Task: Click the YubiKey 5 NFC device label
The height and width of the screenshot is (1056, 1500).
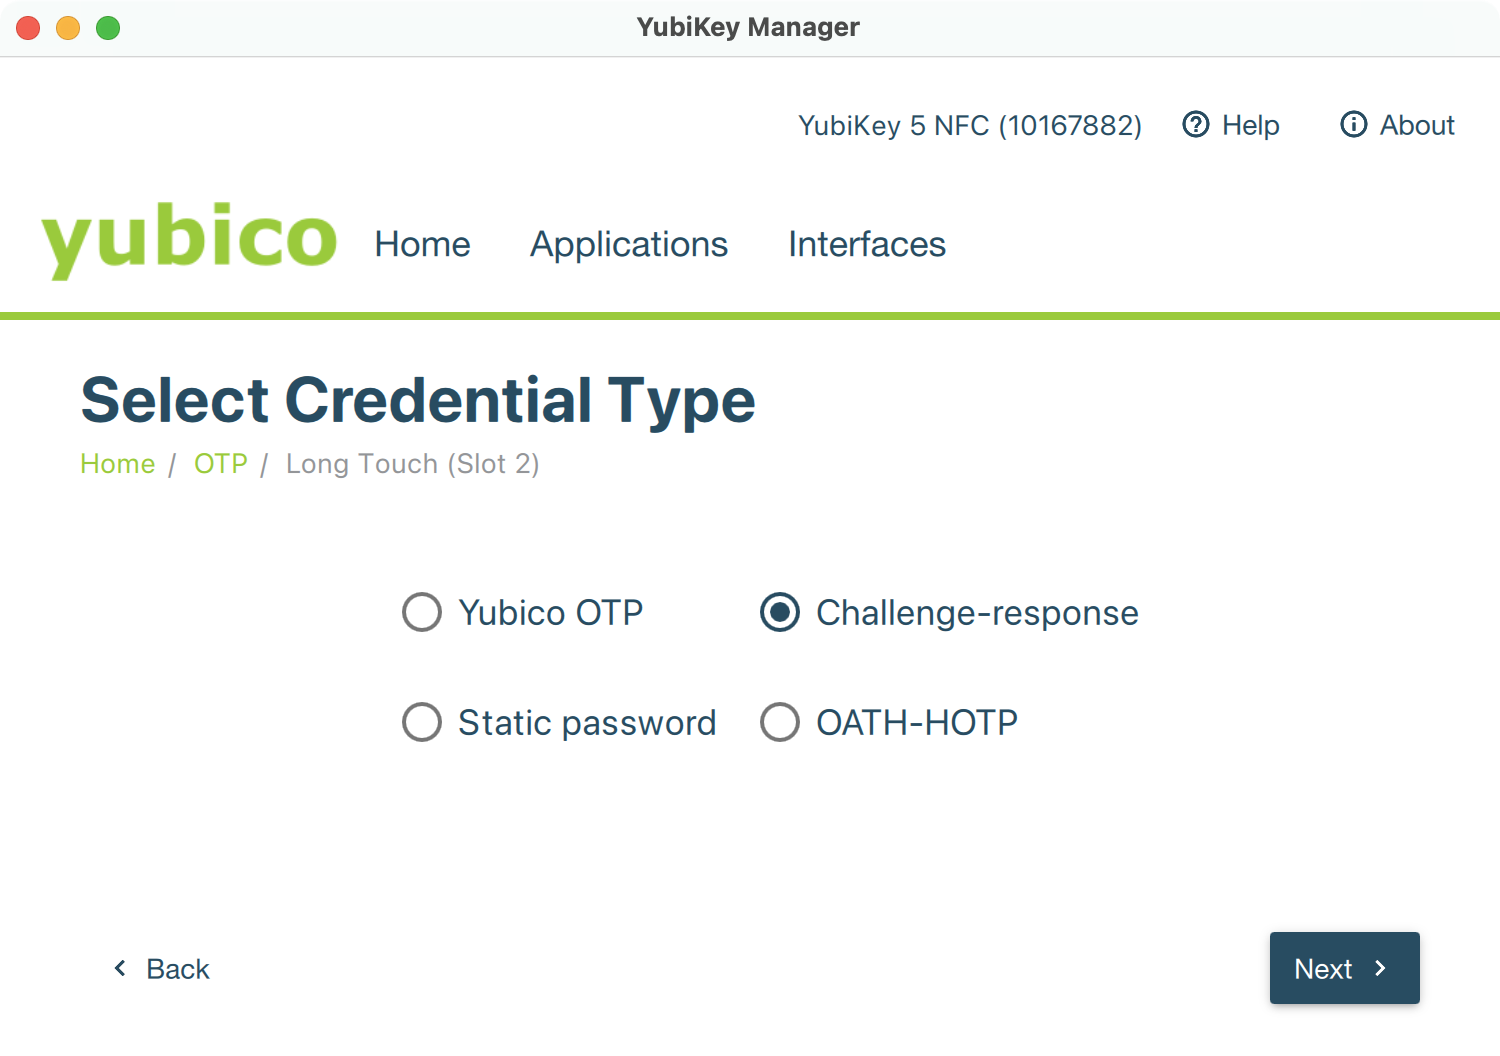Action: 970,125
